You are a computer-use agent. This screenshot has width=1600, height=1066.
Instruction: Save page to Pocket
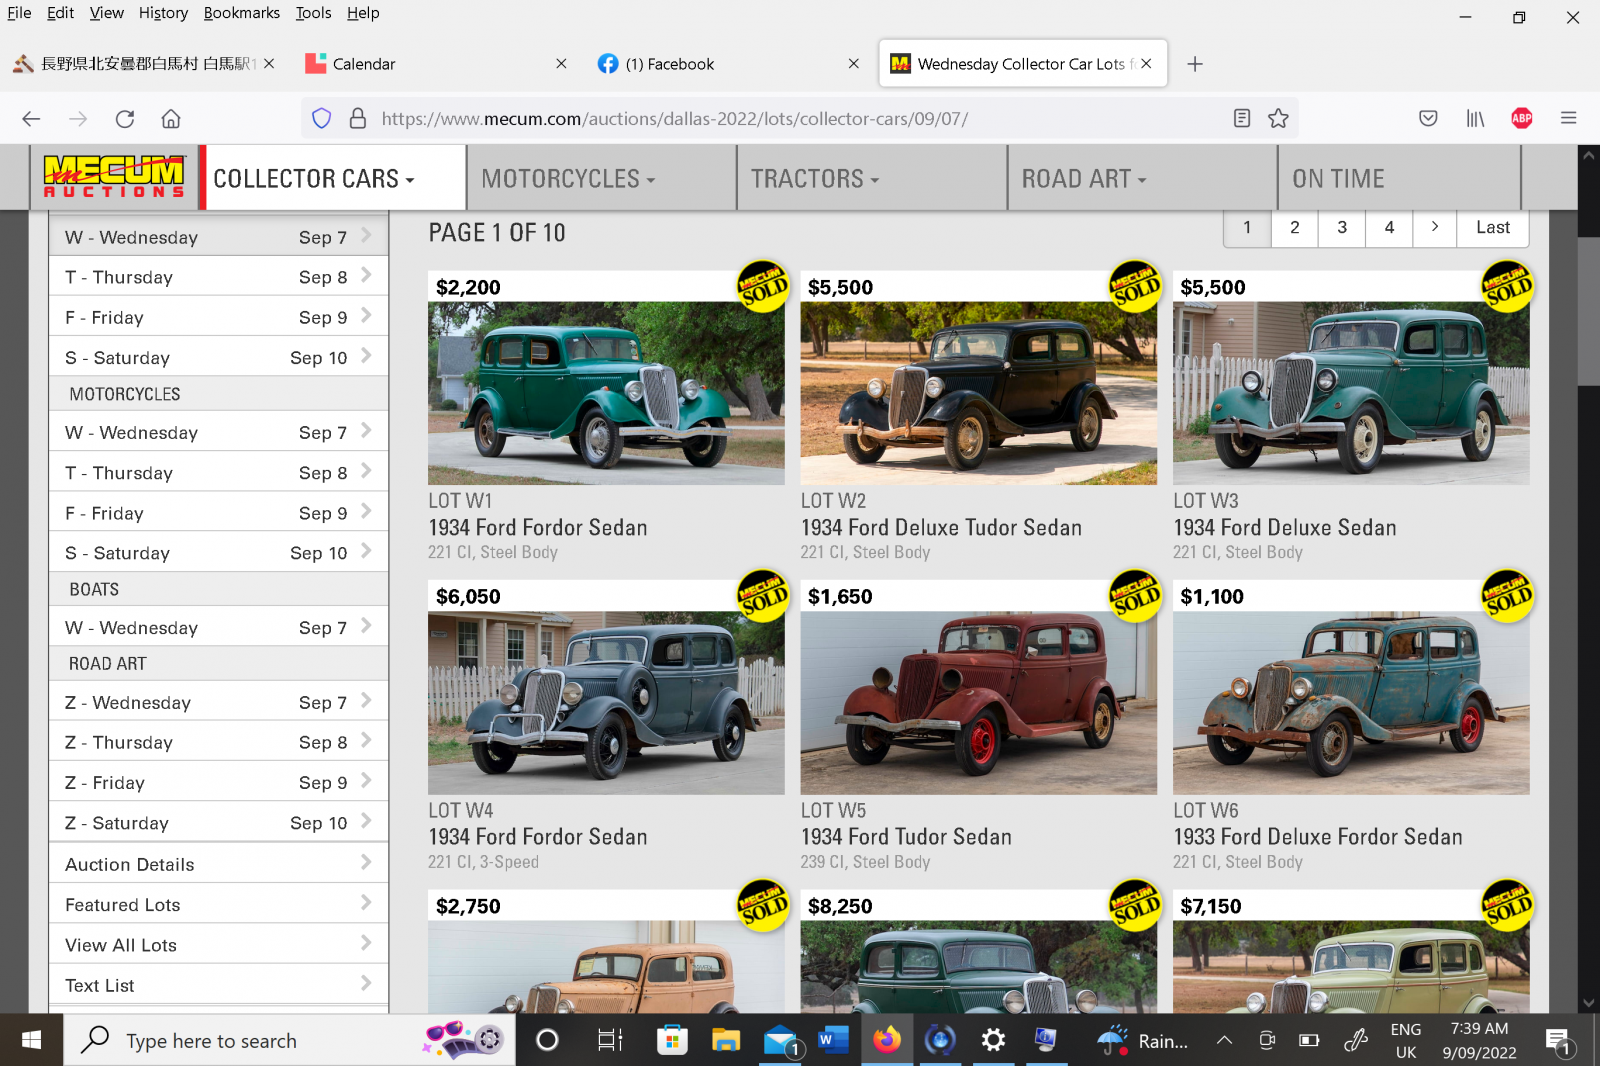point(1428,119)
